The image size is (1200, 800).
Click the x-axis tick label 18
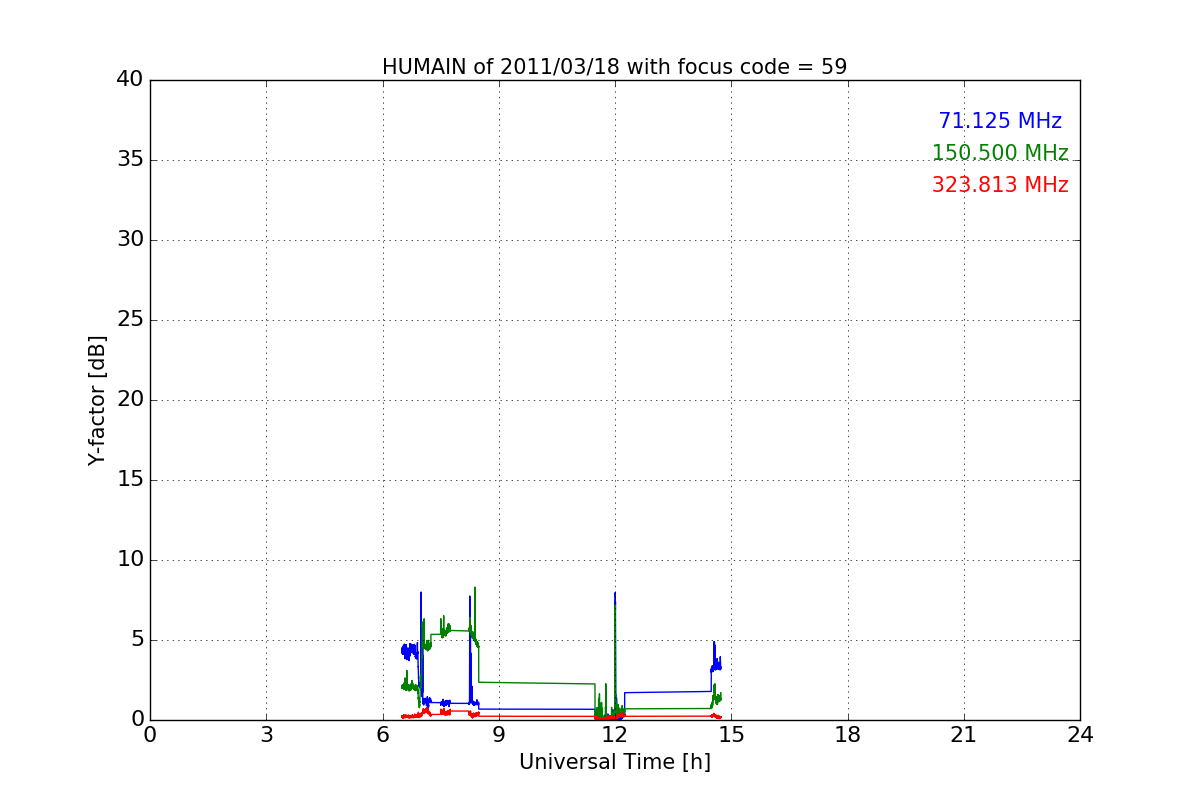pos(848,735)
